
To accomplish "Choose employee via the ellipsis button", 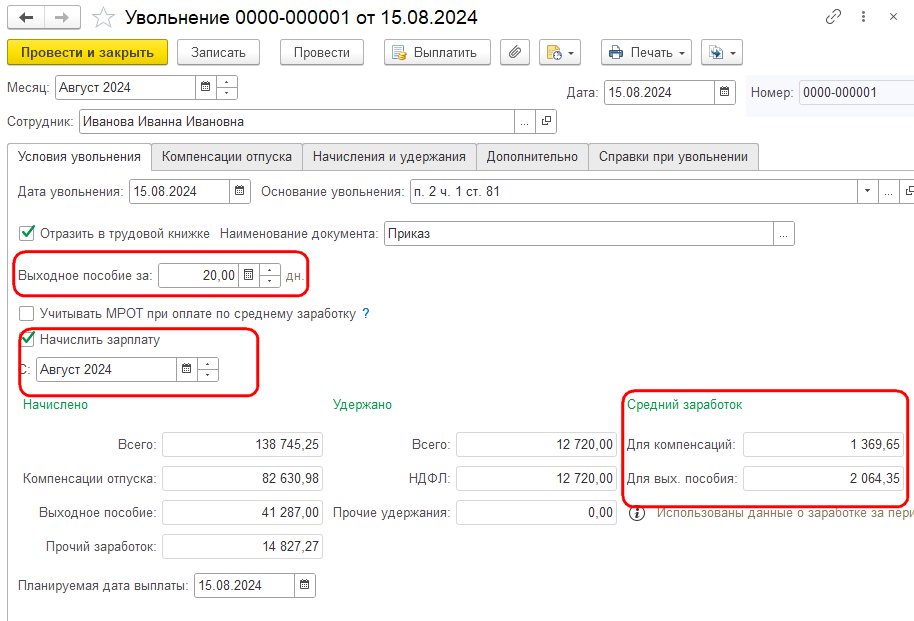I will pos(525,121).
